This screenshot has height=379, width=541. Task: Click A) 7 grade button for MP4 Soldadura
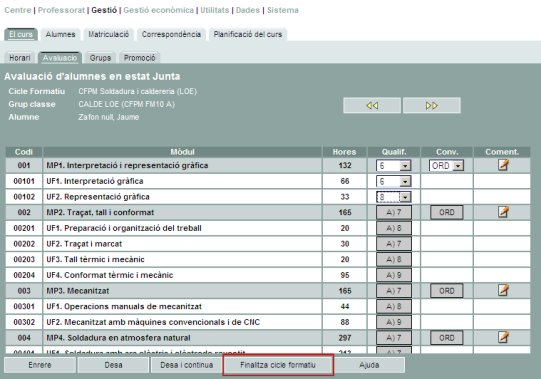click(x=394, y=338)
